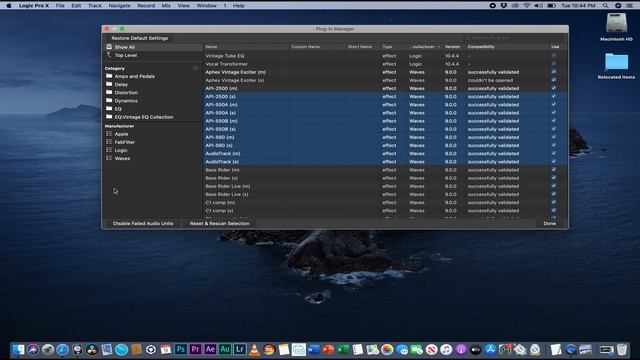Image resolution: width=640 pixels, height=360 pixels.
Task: Click Reset & Rescan Selection button
Action: (220, 223)
